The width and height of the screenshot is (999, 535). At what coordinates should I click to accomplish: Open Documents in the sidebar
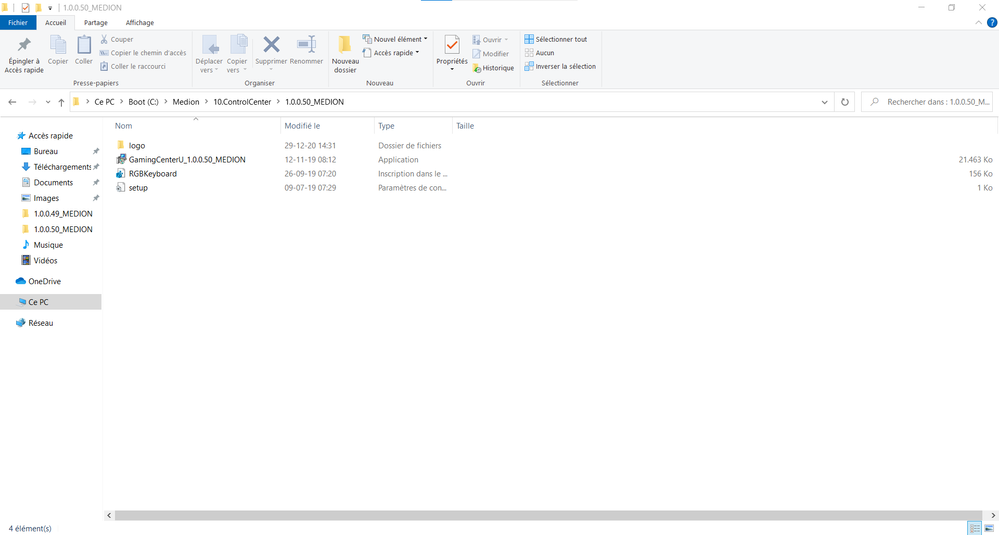[53, 183]
